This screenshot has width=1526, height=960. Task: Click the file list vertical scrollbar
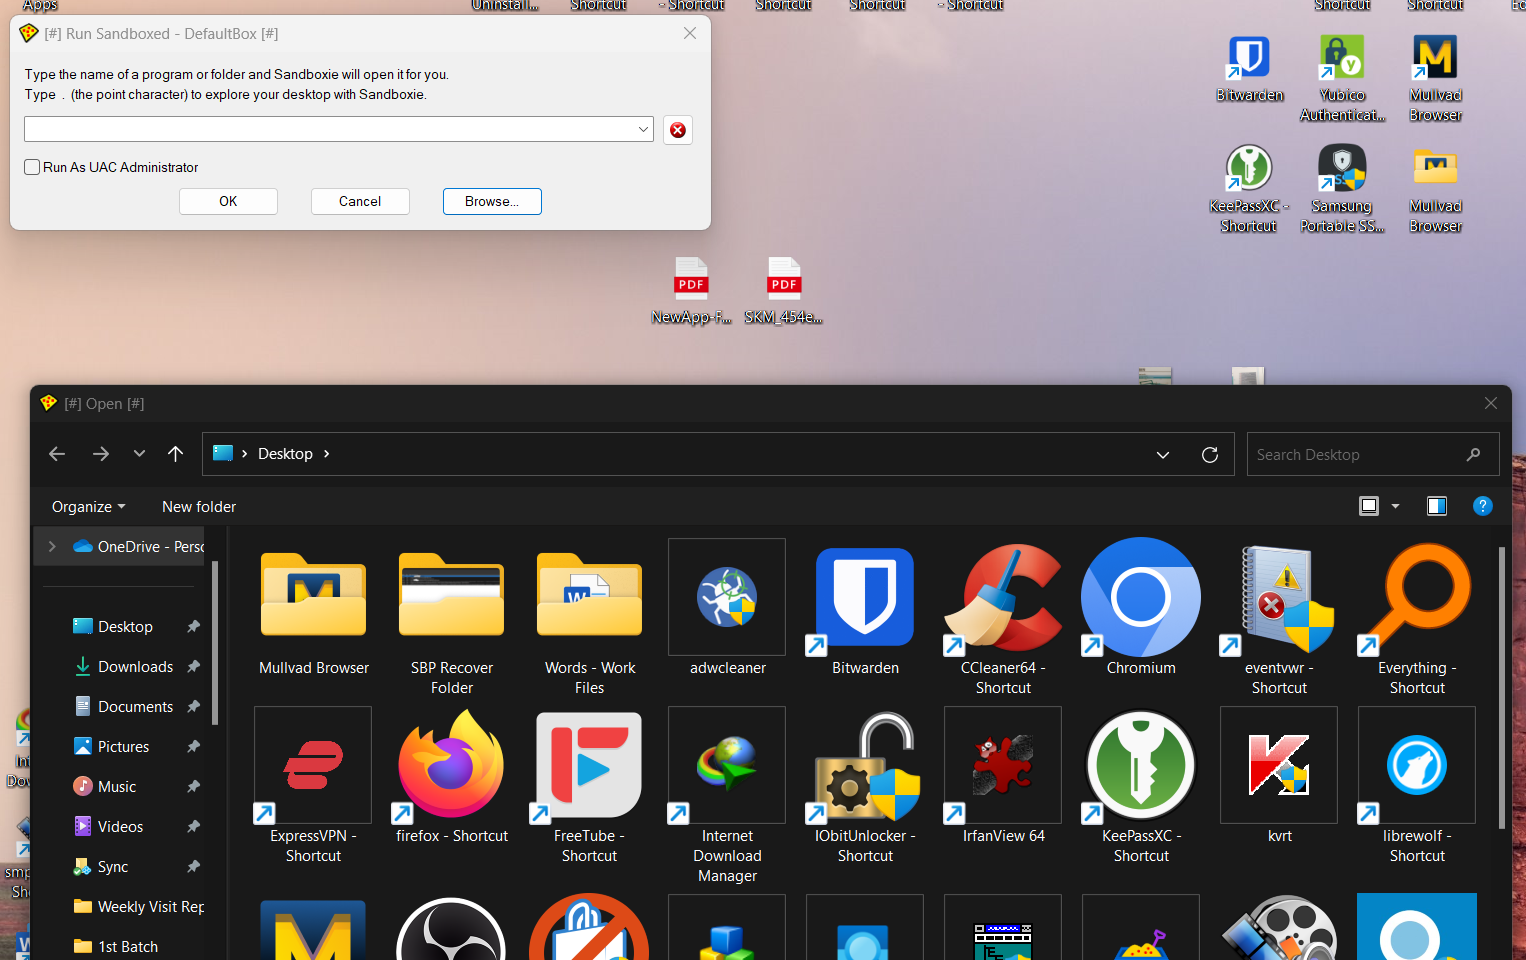[x=1501, y=688]
